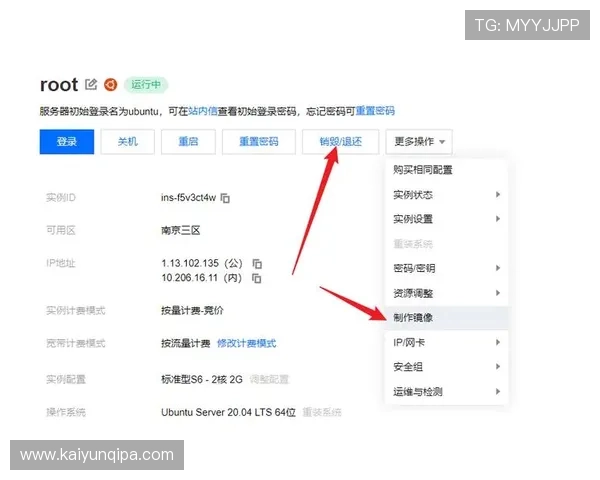Expand the IP/网卡 submenu
Viewport: 600px width, 480px height.
447,343
